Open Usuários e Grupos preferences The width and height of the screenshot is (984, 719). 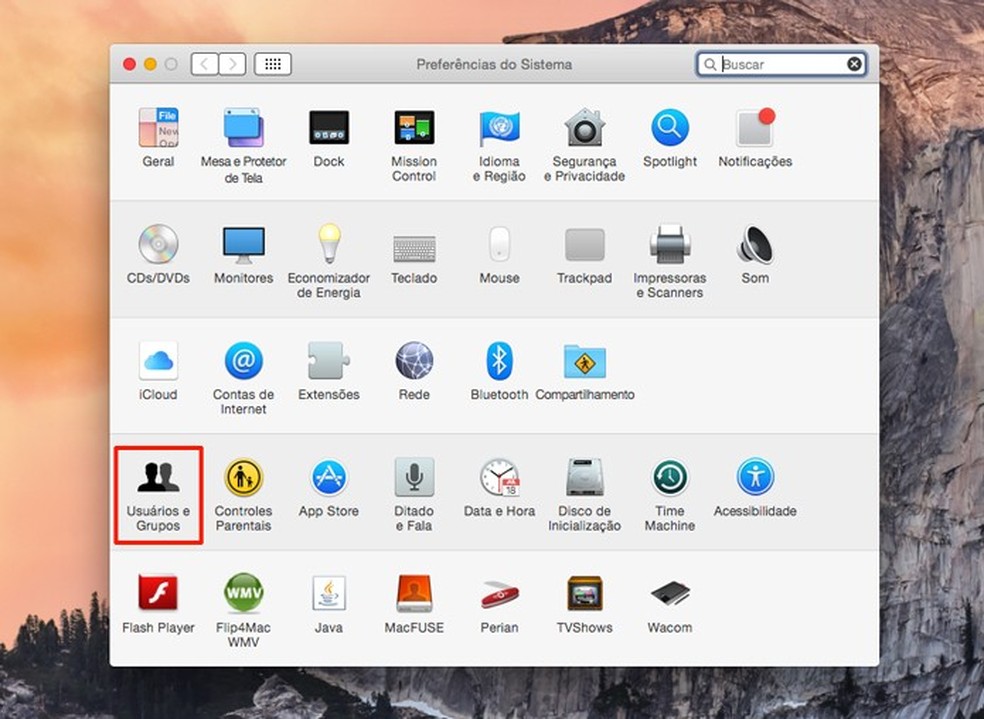(158, 478)
